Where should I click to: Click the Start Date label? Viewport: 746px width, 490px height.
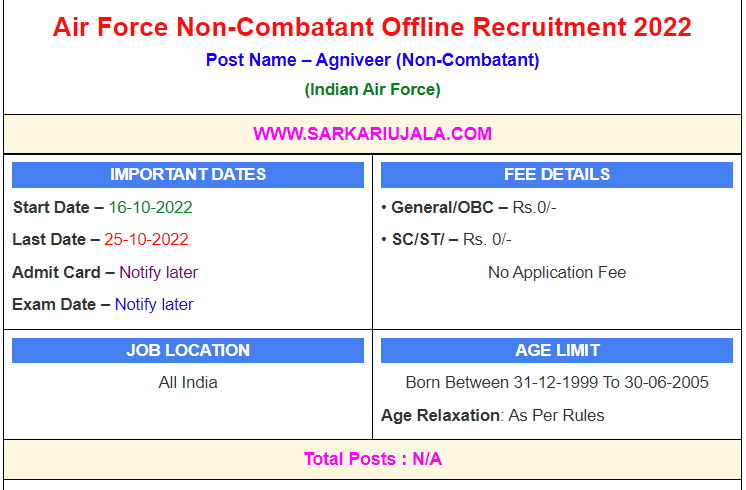coord(52,208)
